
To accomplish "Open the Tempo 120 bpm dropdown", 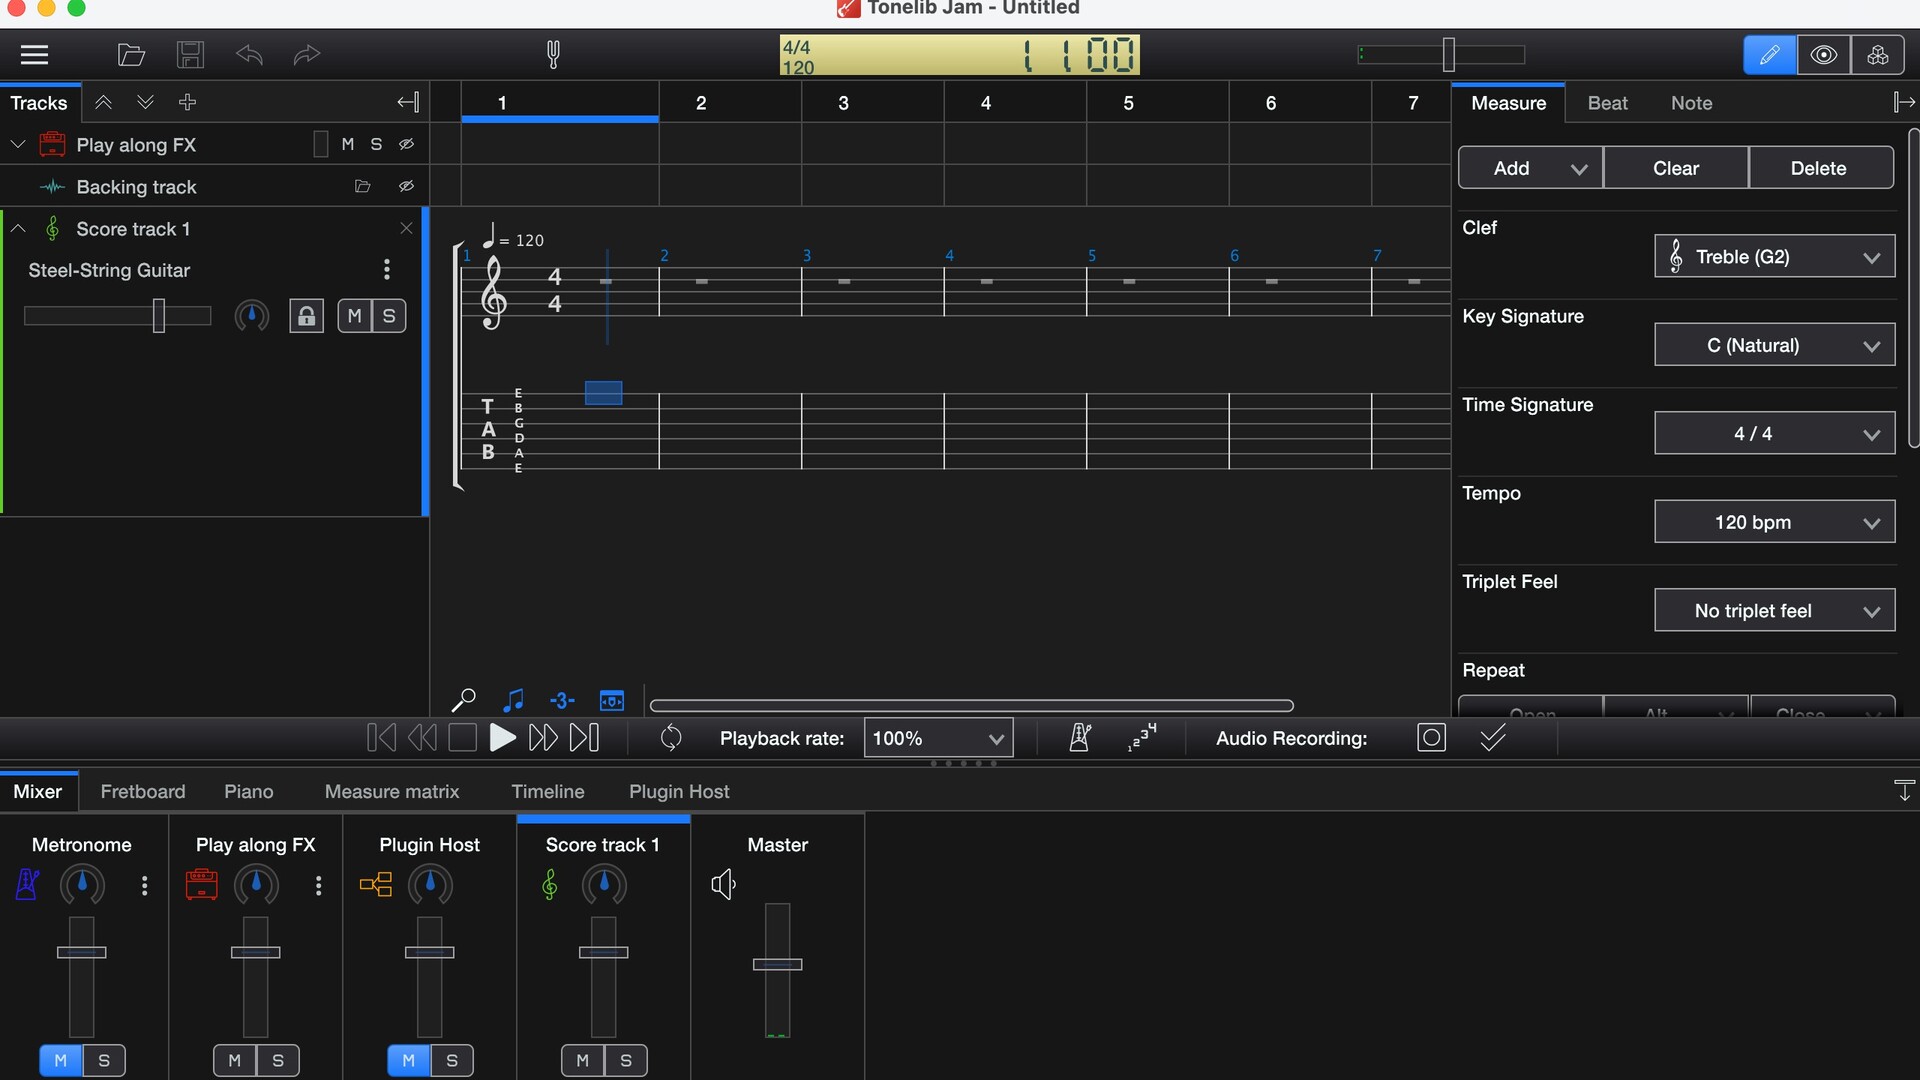I will (1774, 522).
